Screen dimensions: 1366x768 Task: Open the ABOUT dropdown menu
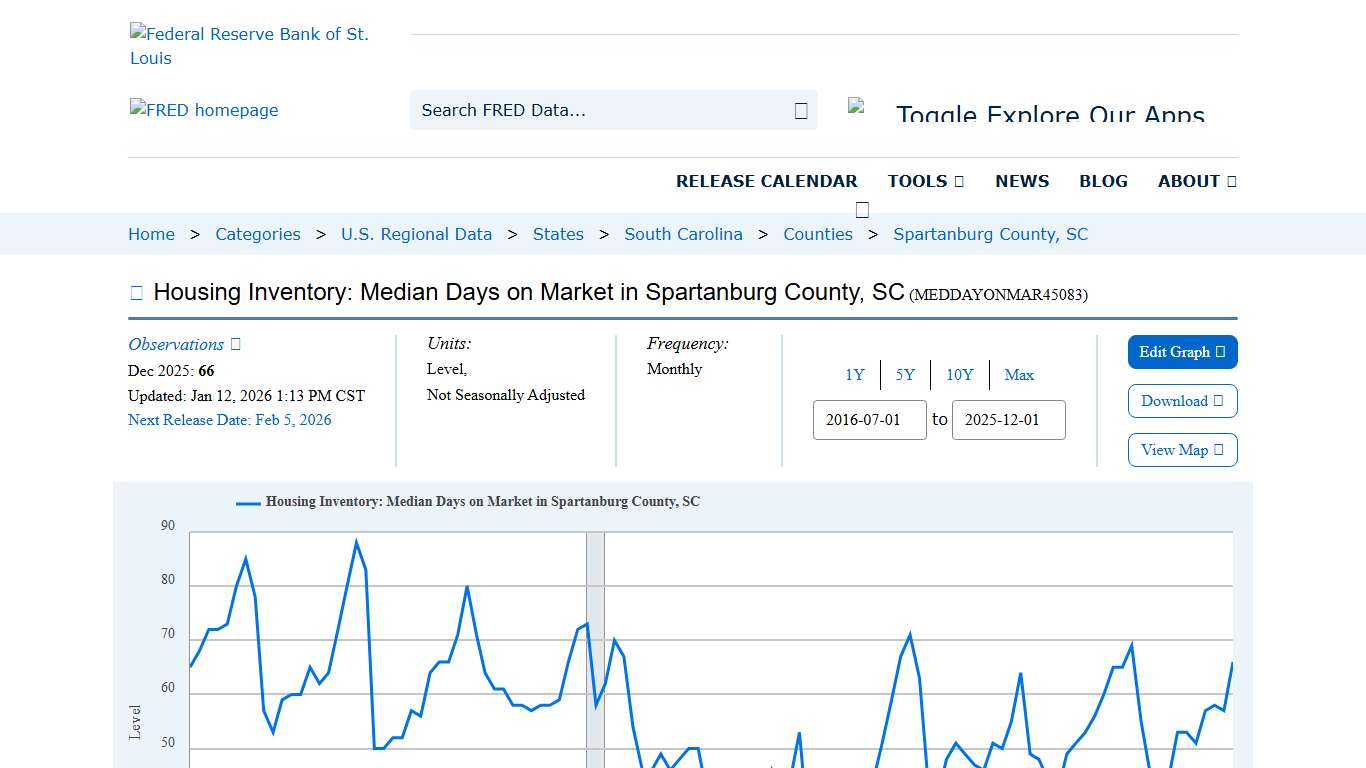tap(1196, 181)
